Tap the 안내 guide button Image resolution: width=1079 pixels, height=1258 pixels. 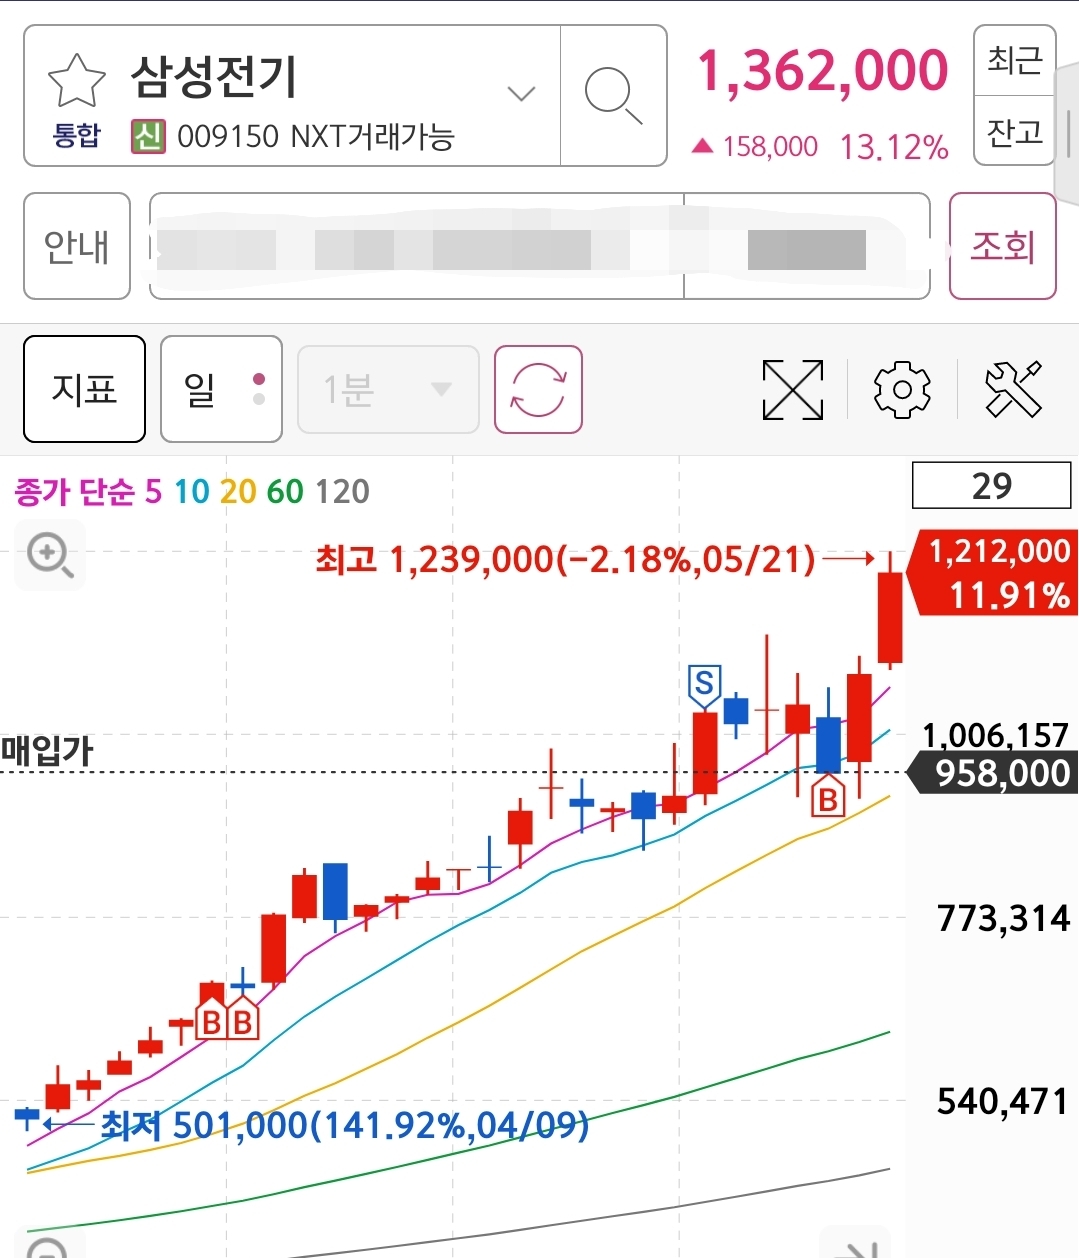[x=77, y=246]
